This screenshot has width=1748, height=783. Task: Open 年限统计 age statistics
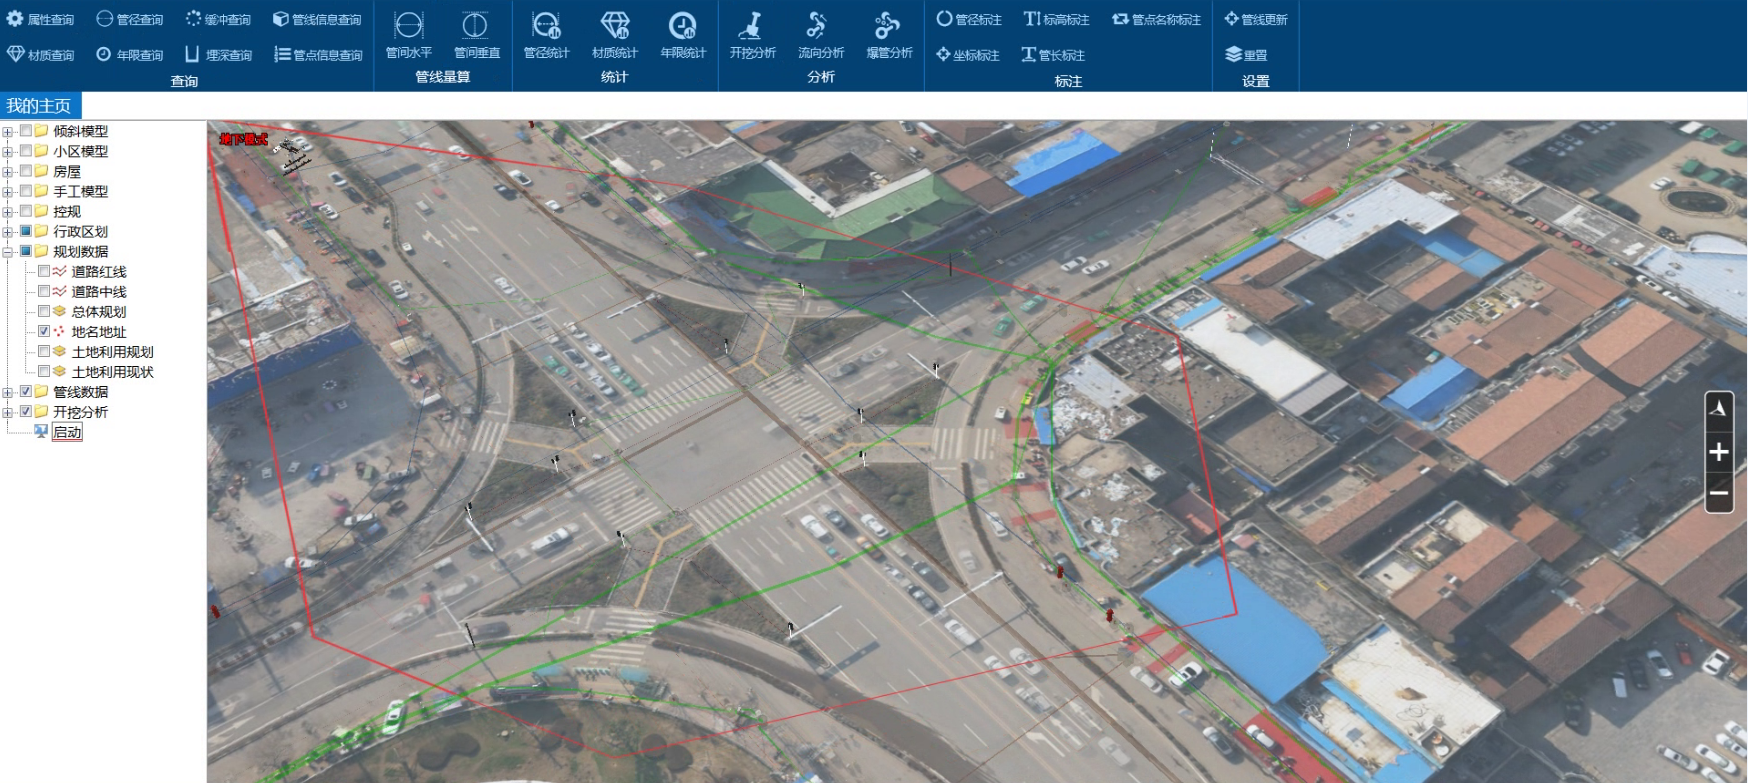pyautogui.click(x=683, y=35)
